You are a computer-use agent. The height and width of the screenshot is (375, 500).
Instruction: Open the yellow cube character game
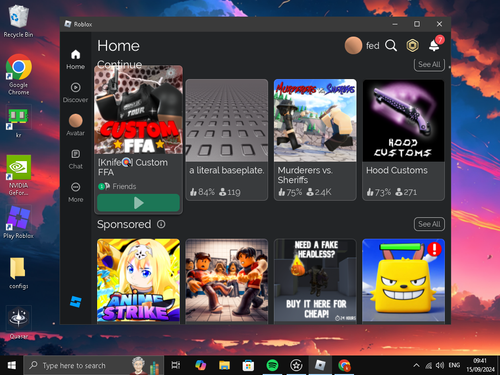(x=403, y=281)
